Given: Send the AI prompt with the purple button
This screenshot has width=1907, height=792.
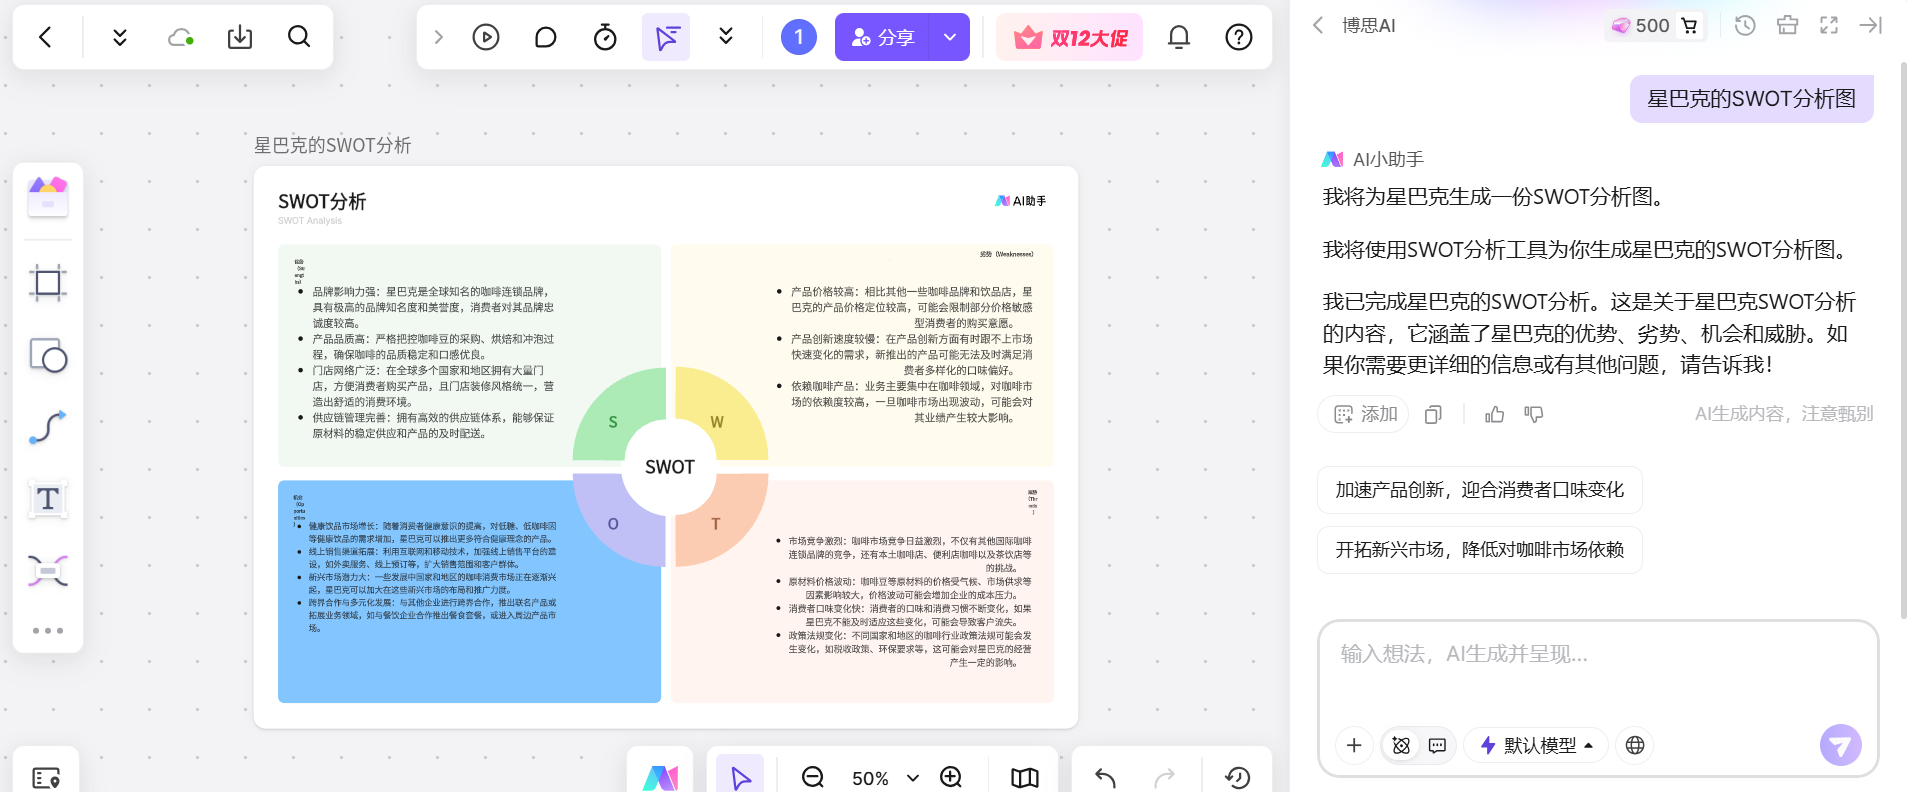Looking at the screenshot, I should (1840, 745).
